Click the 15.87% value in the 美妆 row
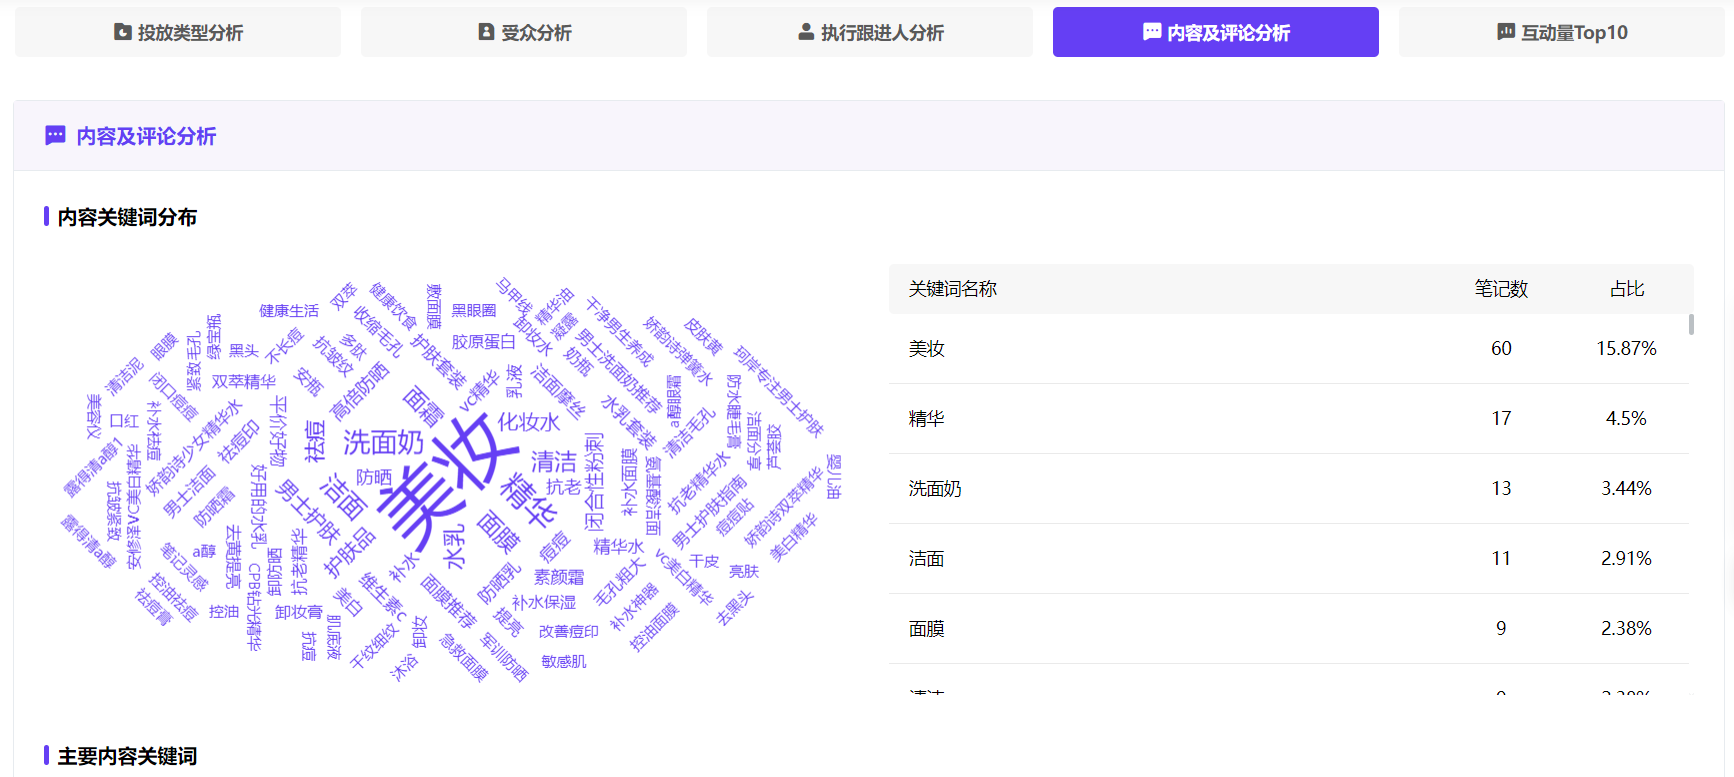The width and height of the screenshot is (1734, 777). (1626, 349)
